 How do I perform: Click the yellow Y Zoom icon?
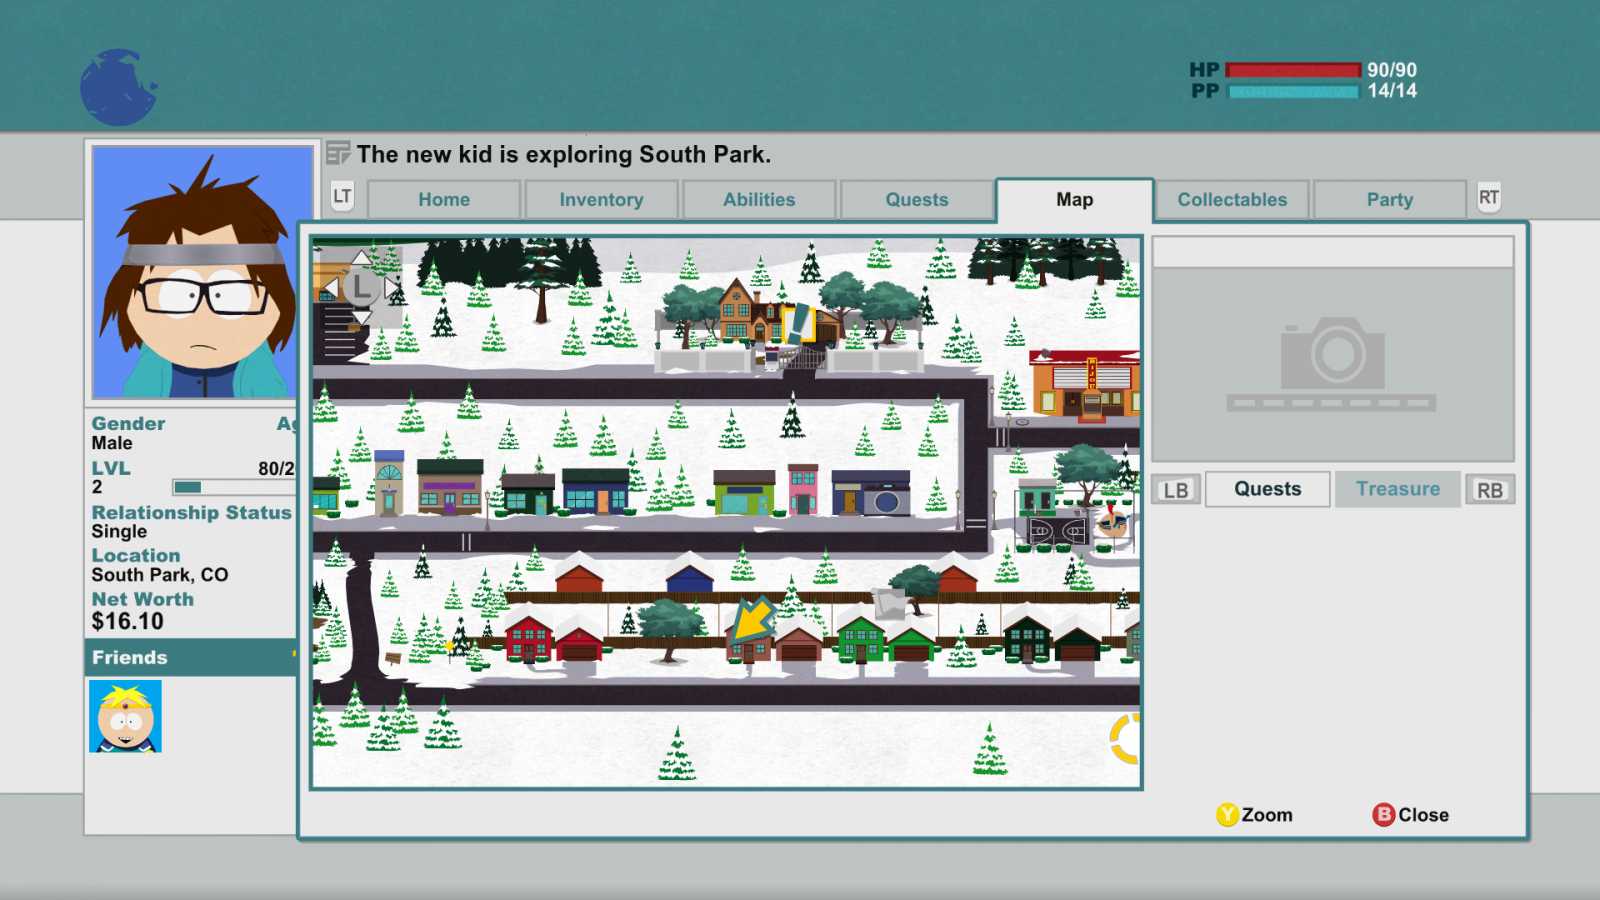coord(1224,814)
